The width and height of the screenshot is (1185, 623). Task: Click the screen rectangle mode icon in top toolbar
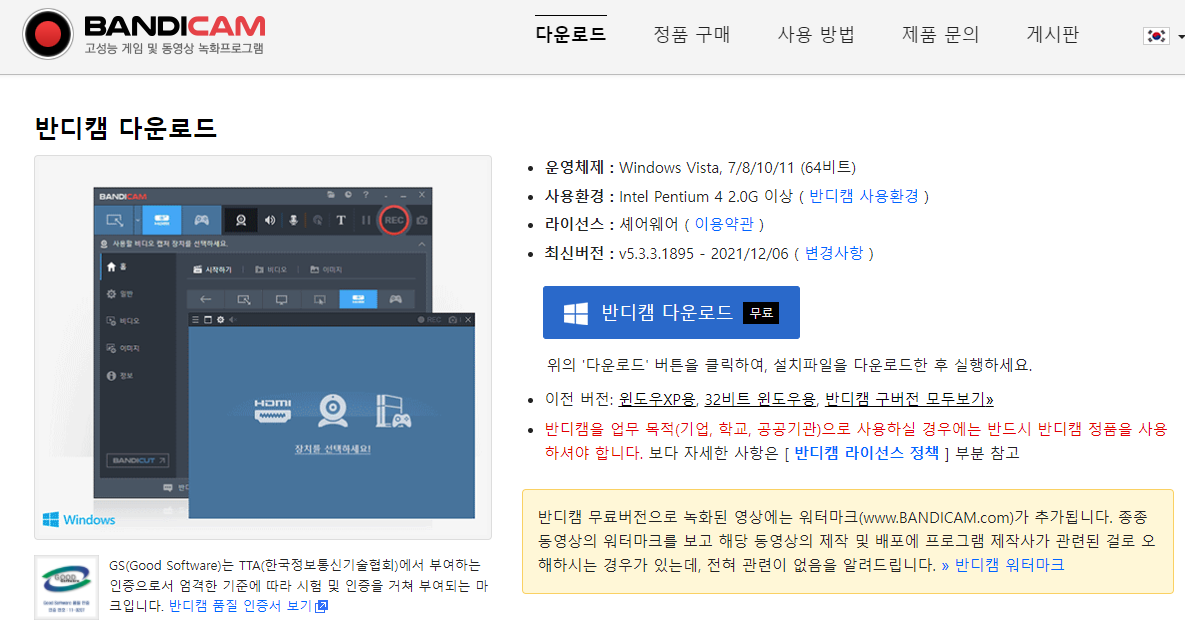coord(115,220)
